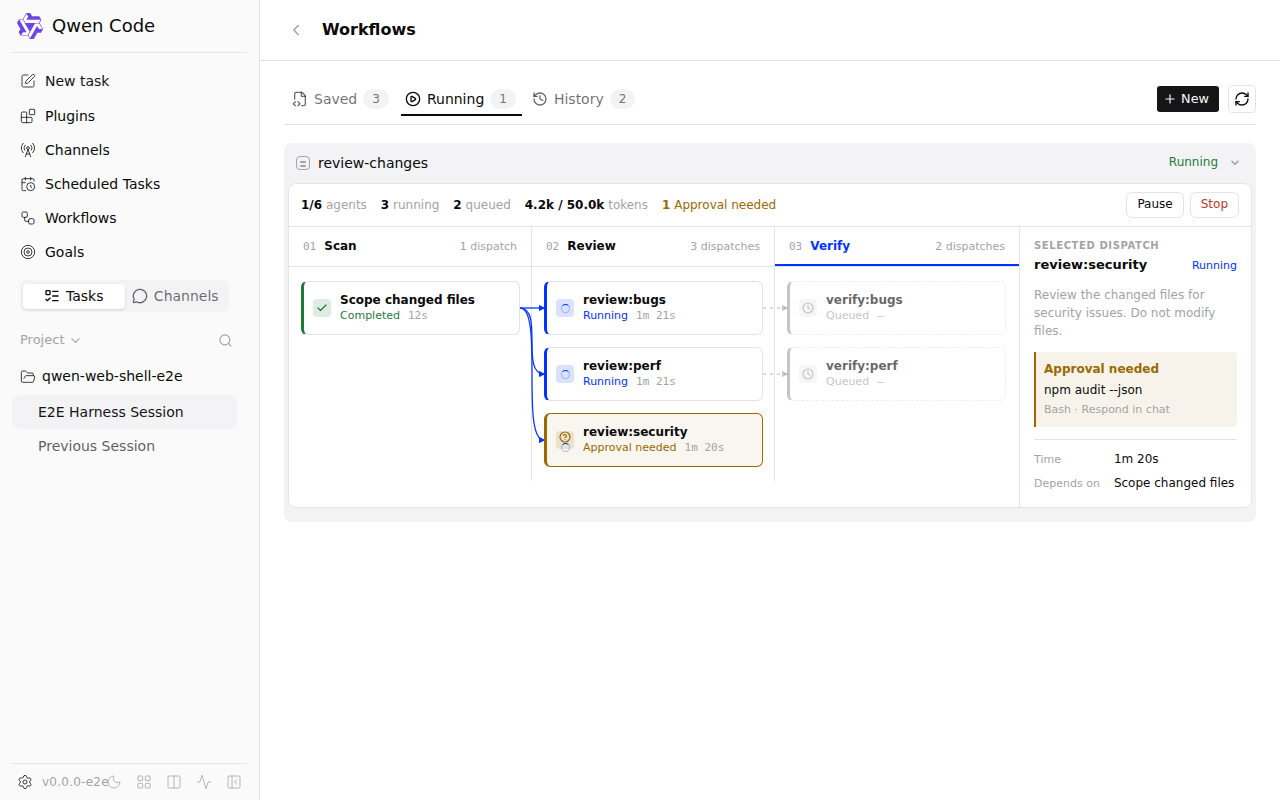Click the Workflows icon in sidebar

click(x=28, y=218)
